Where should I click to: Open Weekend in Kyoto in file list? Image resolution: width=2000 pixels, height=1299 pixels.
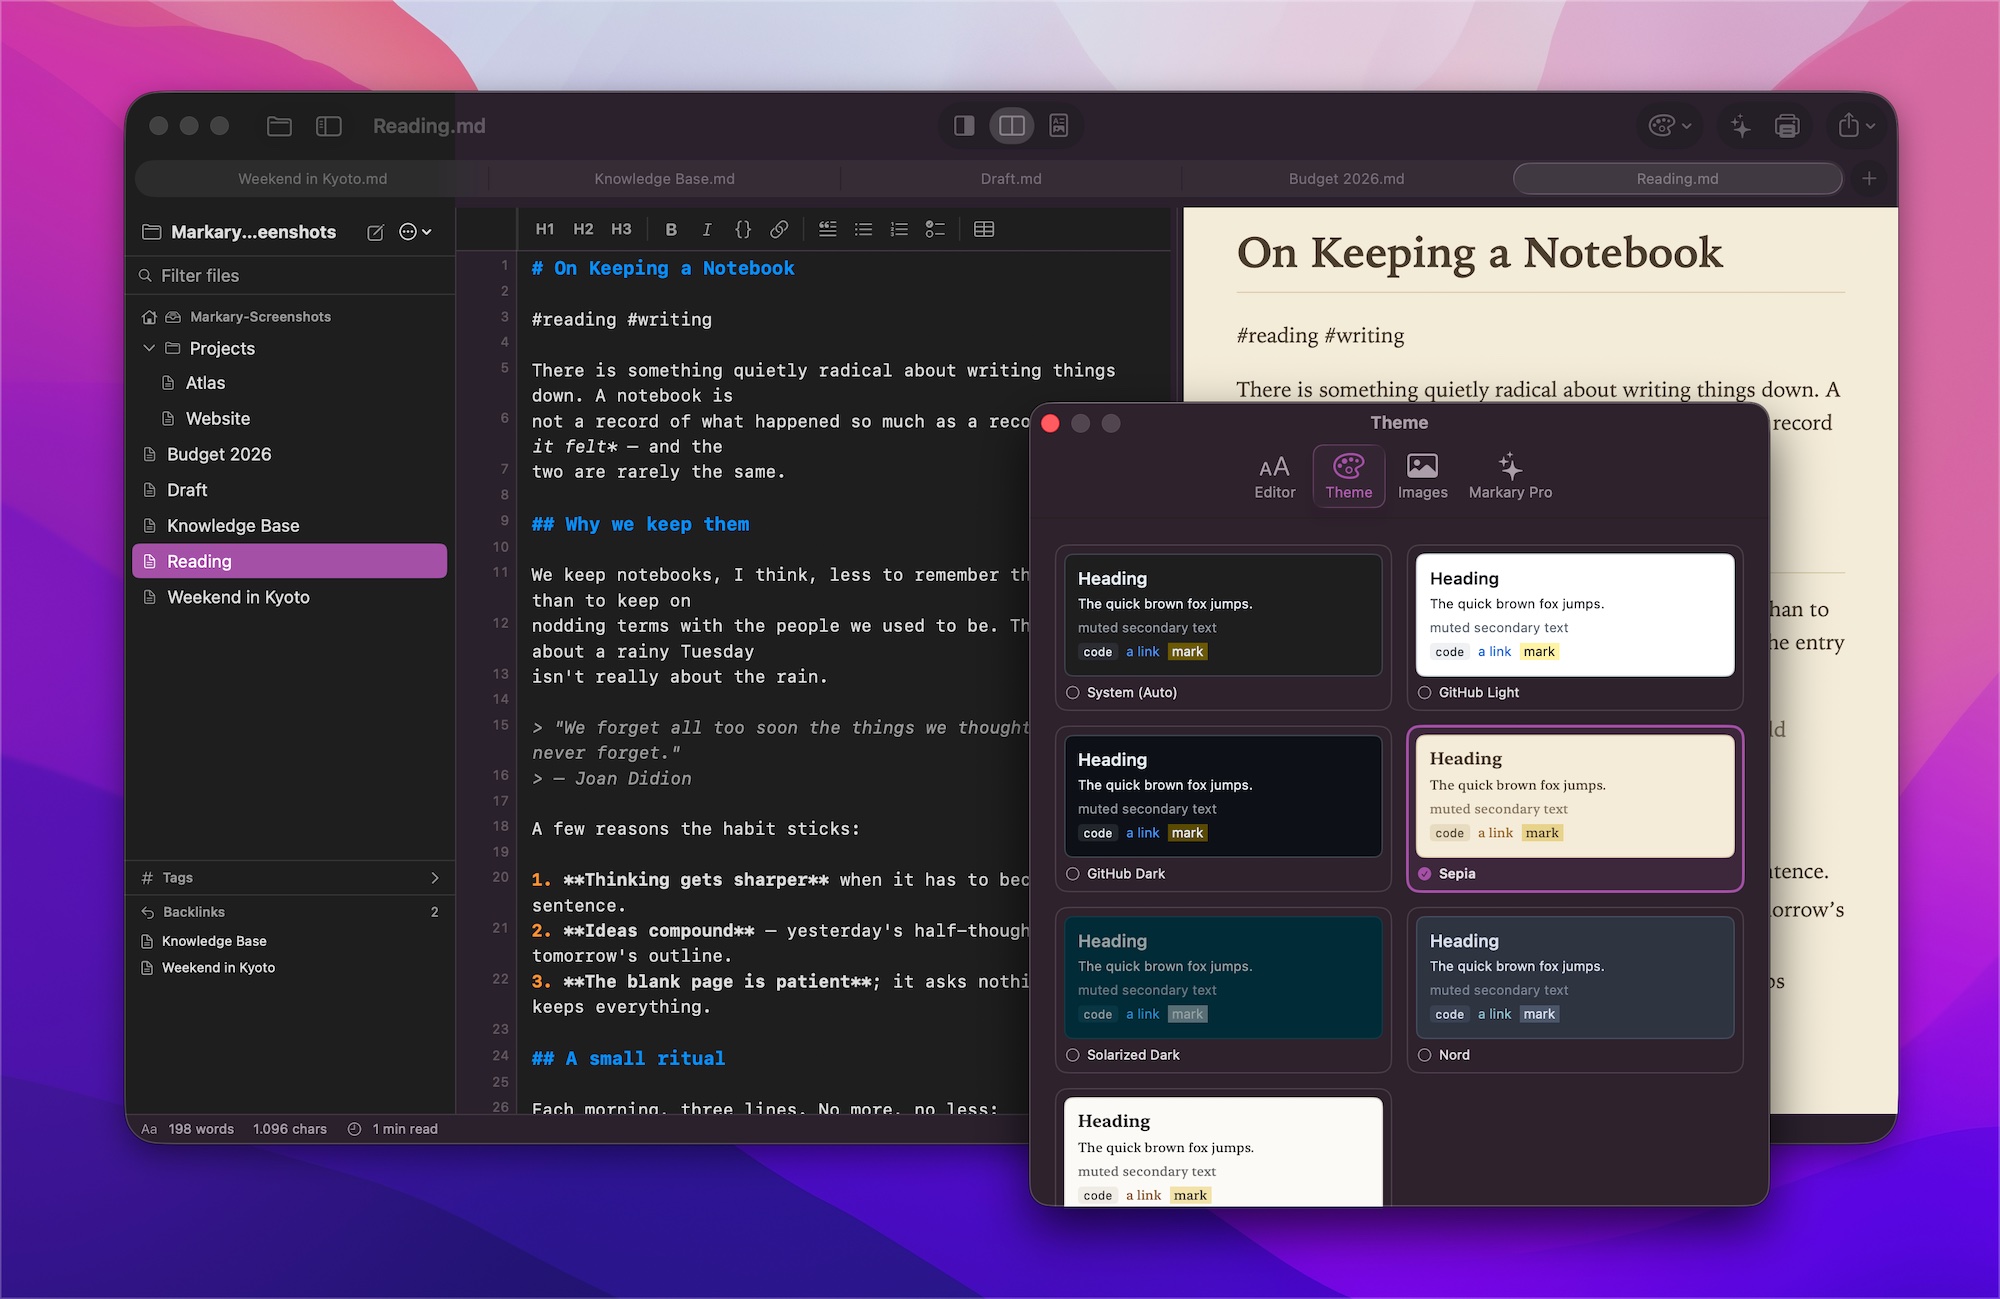click(290, 597)
